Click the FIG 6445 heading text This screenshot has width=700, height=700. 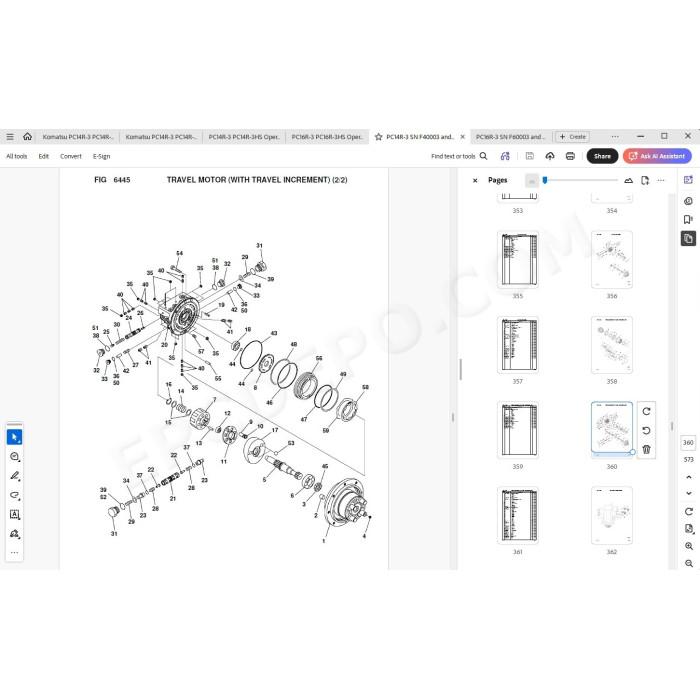click(112, 180)
